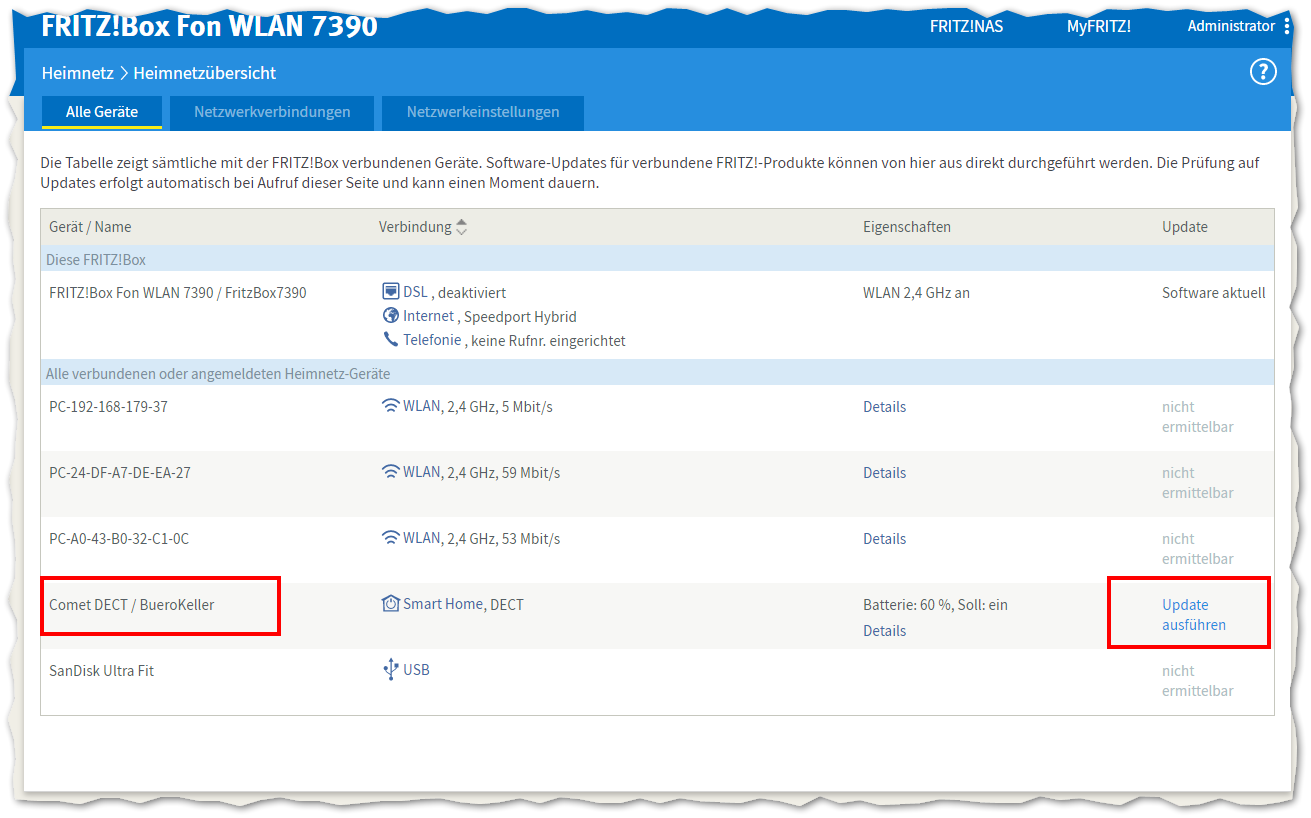Click WLAN icon for PC-192-168-179-37
The image size is (1311, 818).
click(391, 406)
